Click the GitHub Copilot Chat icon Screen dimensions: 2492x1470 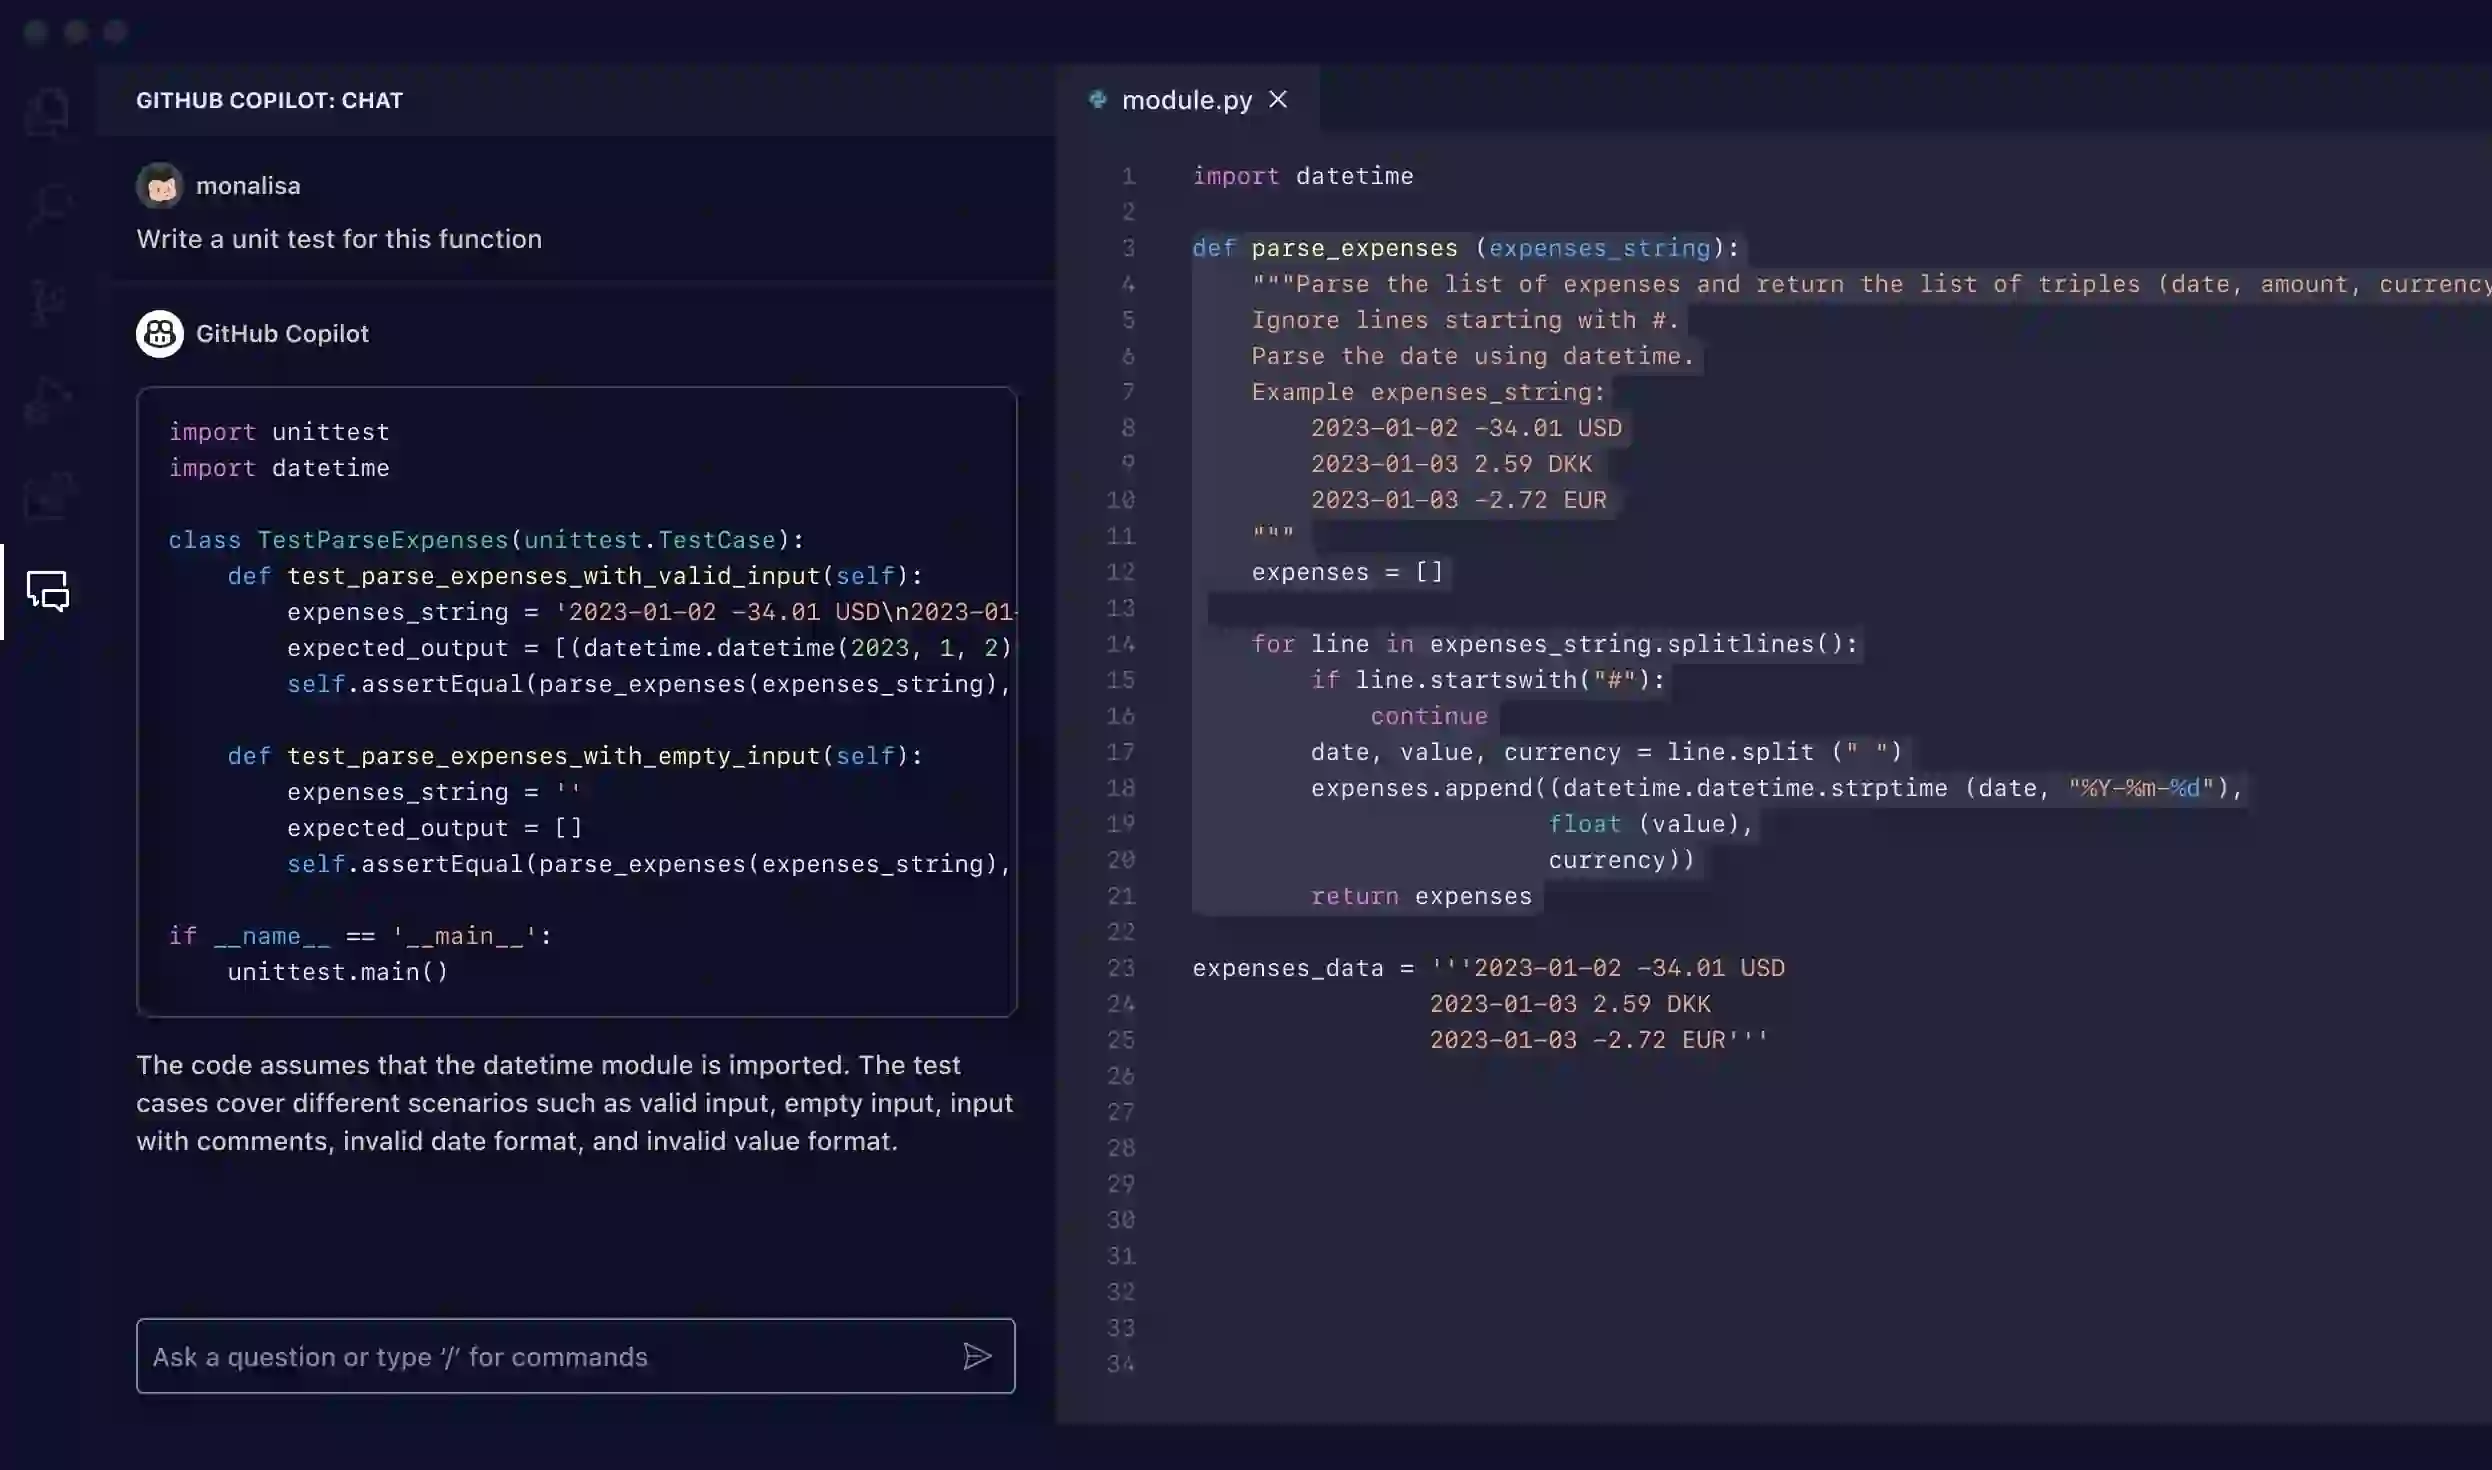[x=47, y=590]
